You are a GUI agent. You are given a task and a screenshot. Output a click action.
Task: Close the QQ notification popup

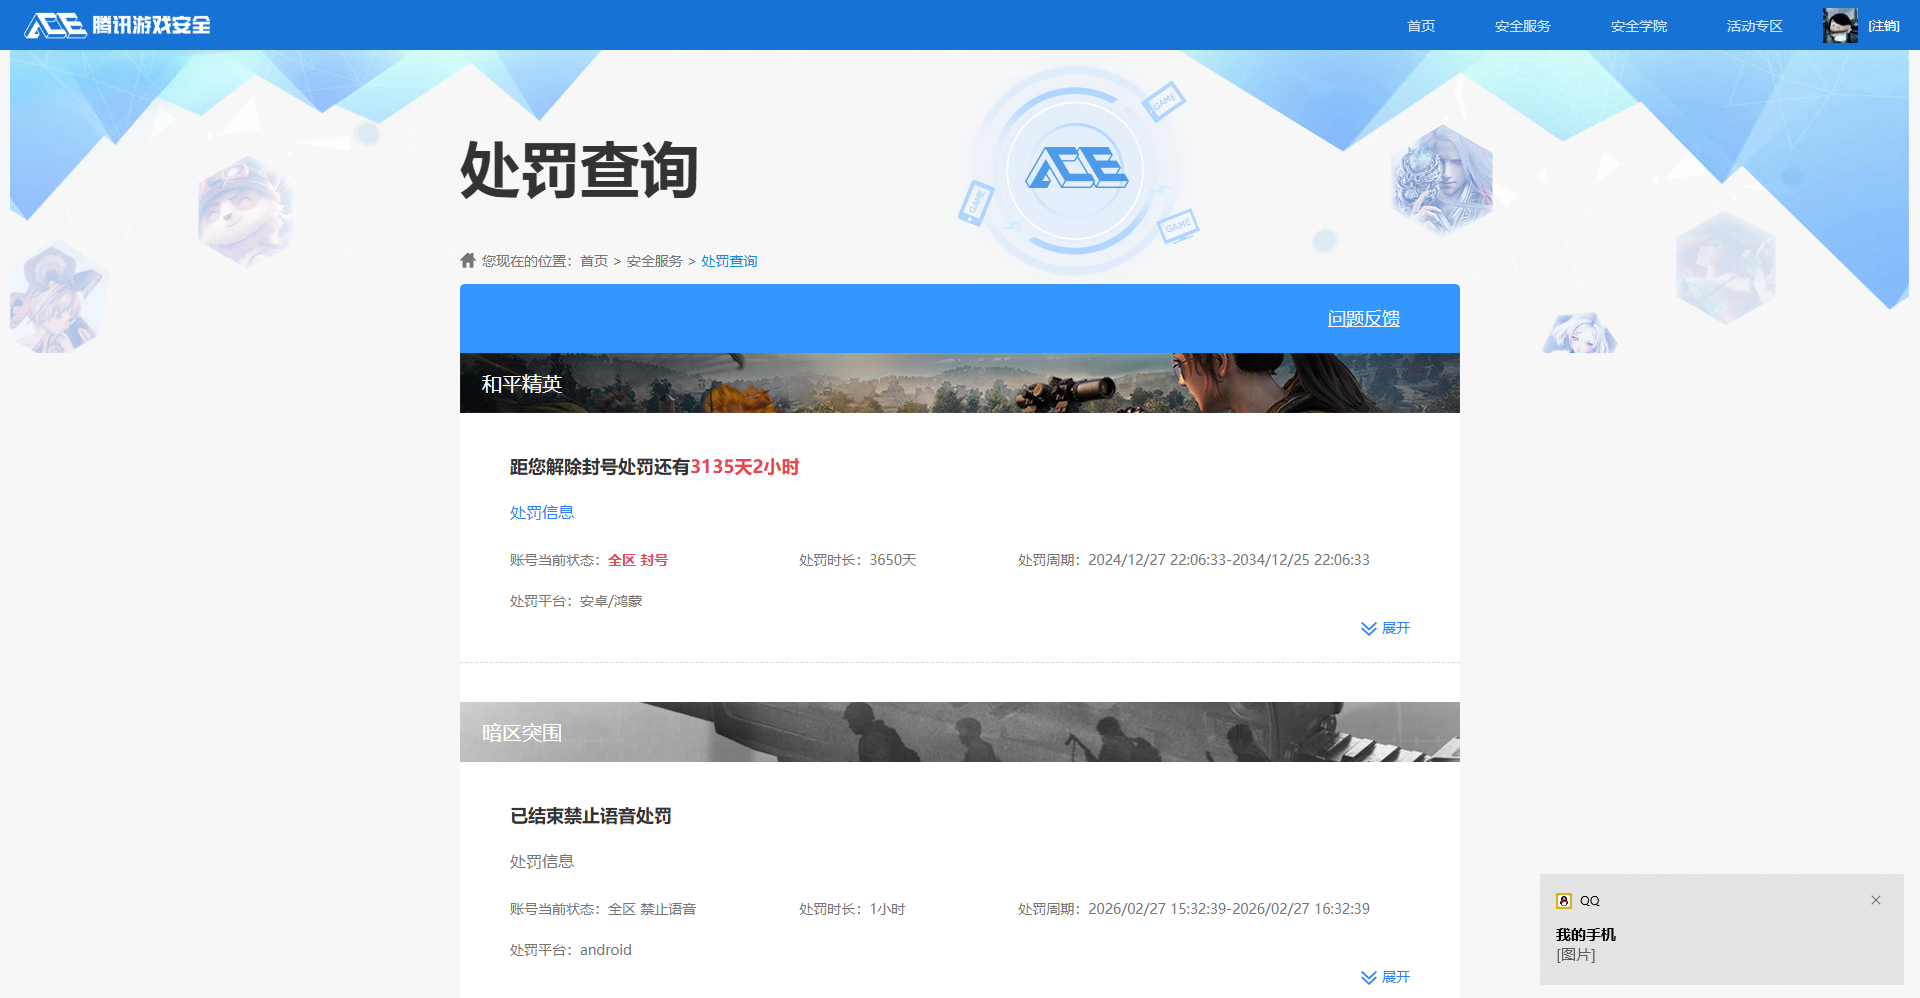click(x=1876, y=900)
